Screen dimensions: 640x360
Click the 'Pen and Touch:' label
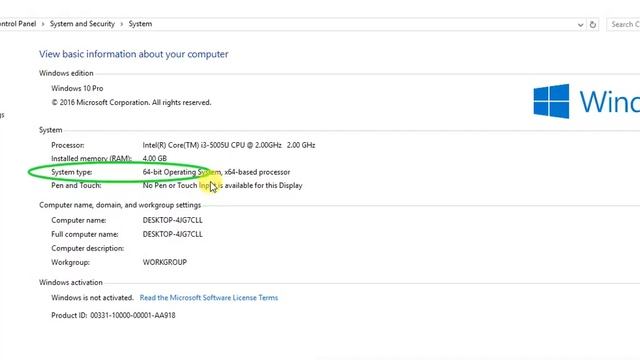tap(76, 185)
